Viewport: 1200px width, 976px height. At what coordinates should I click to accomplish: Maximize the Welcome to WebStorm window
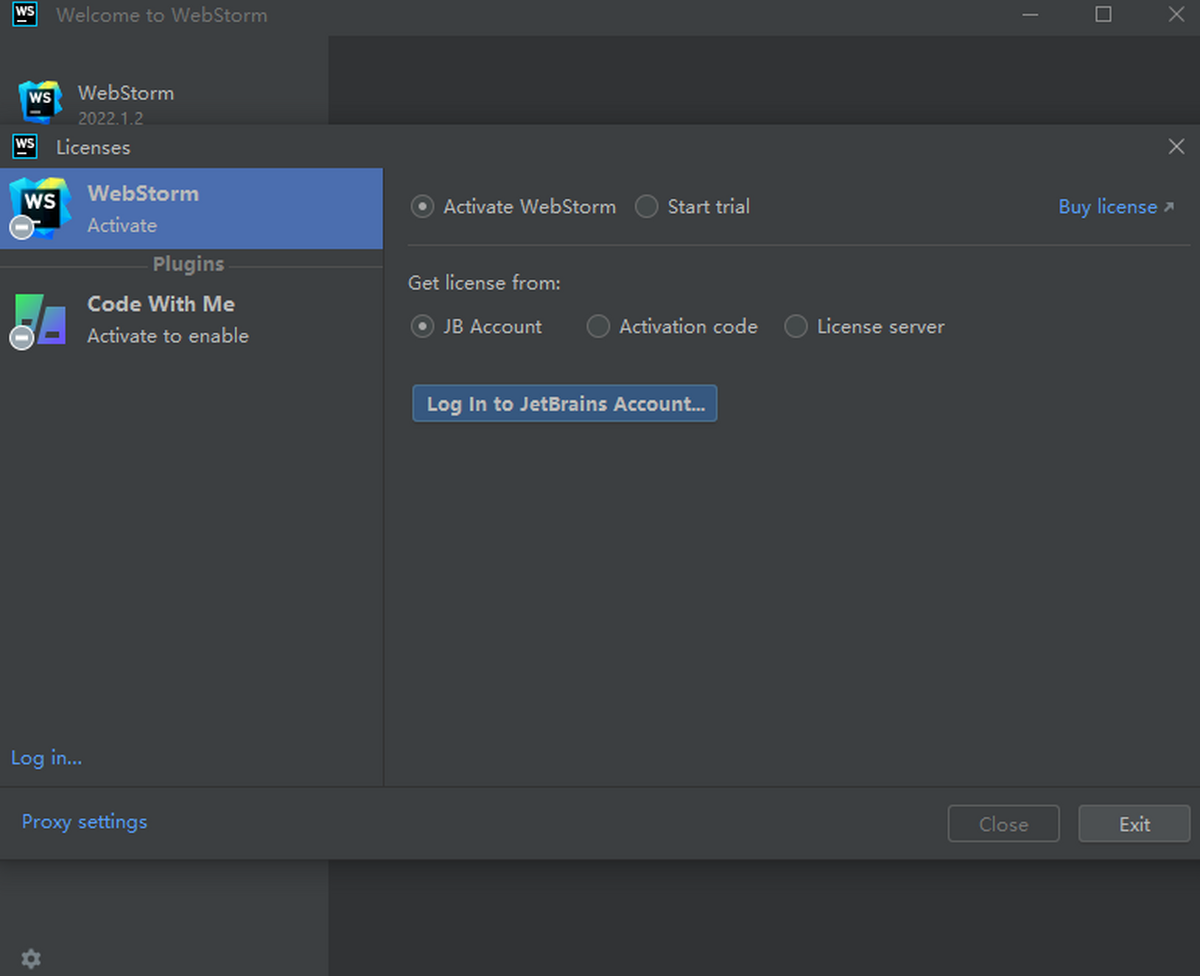tap(1103, 15)
